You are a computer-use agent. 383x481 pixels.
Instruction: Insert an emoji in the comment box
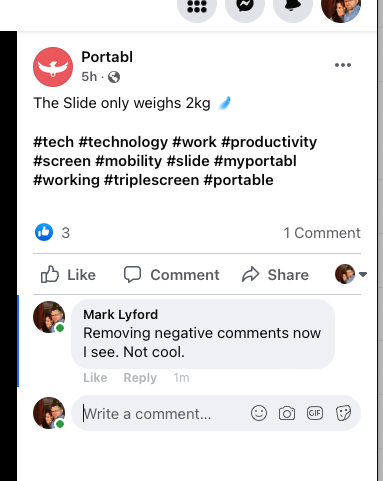point(259,413)
